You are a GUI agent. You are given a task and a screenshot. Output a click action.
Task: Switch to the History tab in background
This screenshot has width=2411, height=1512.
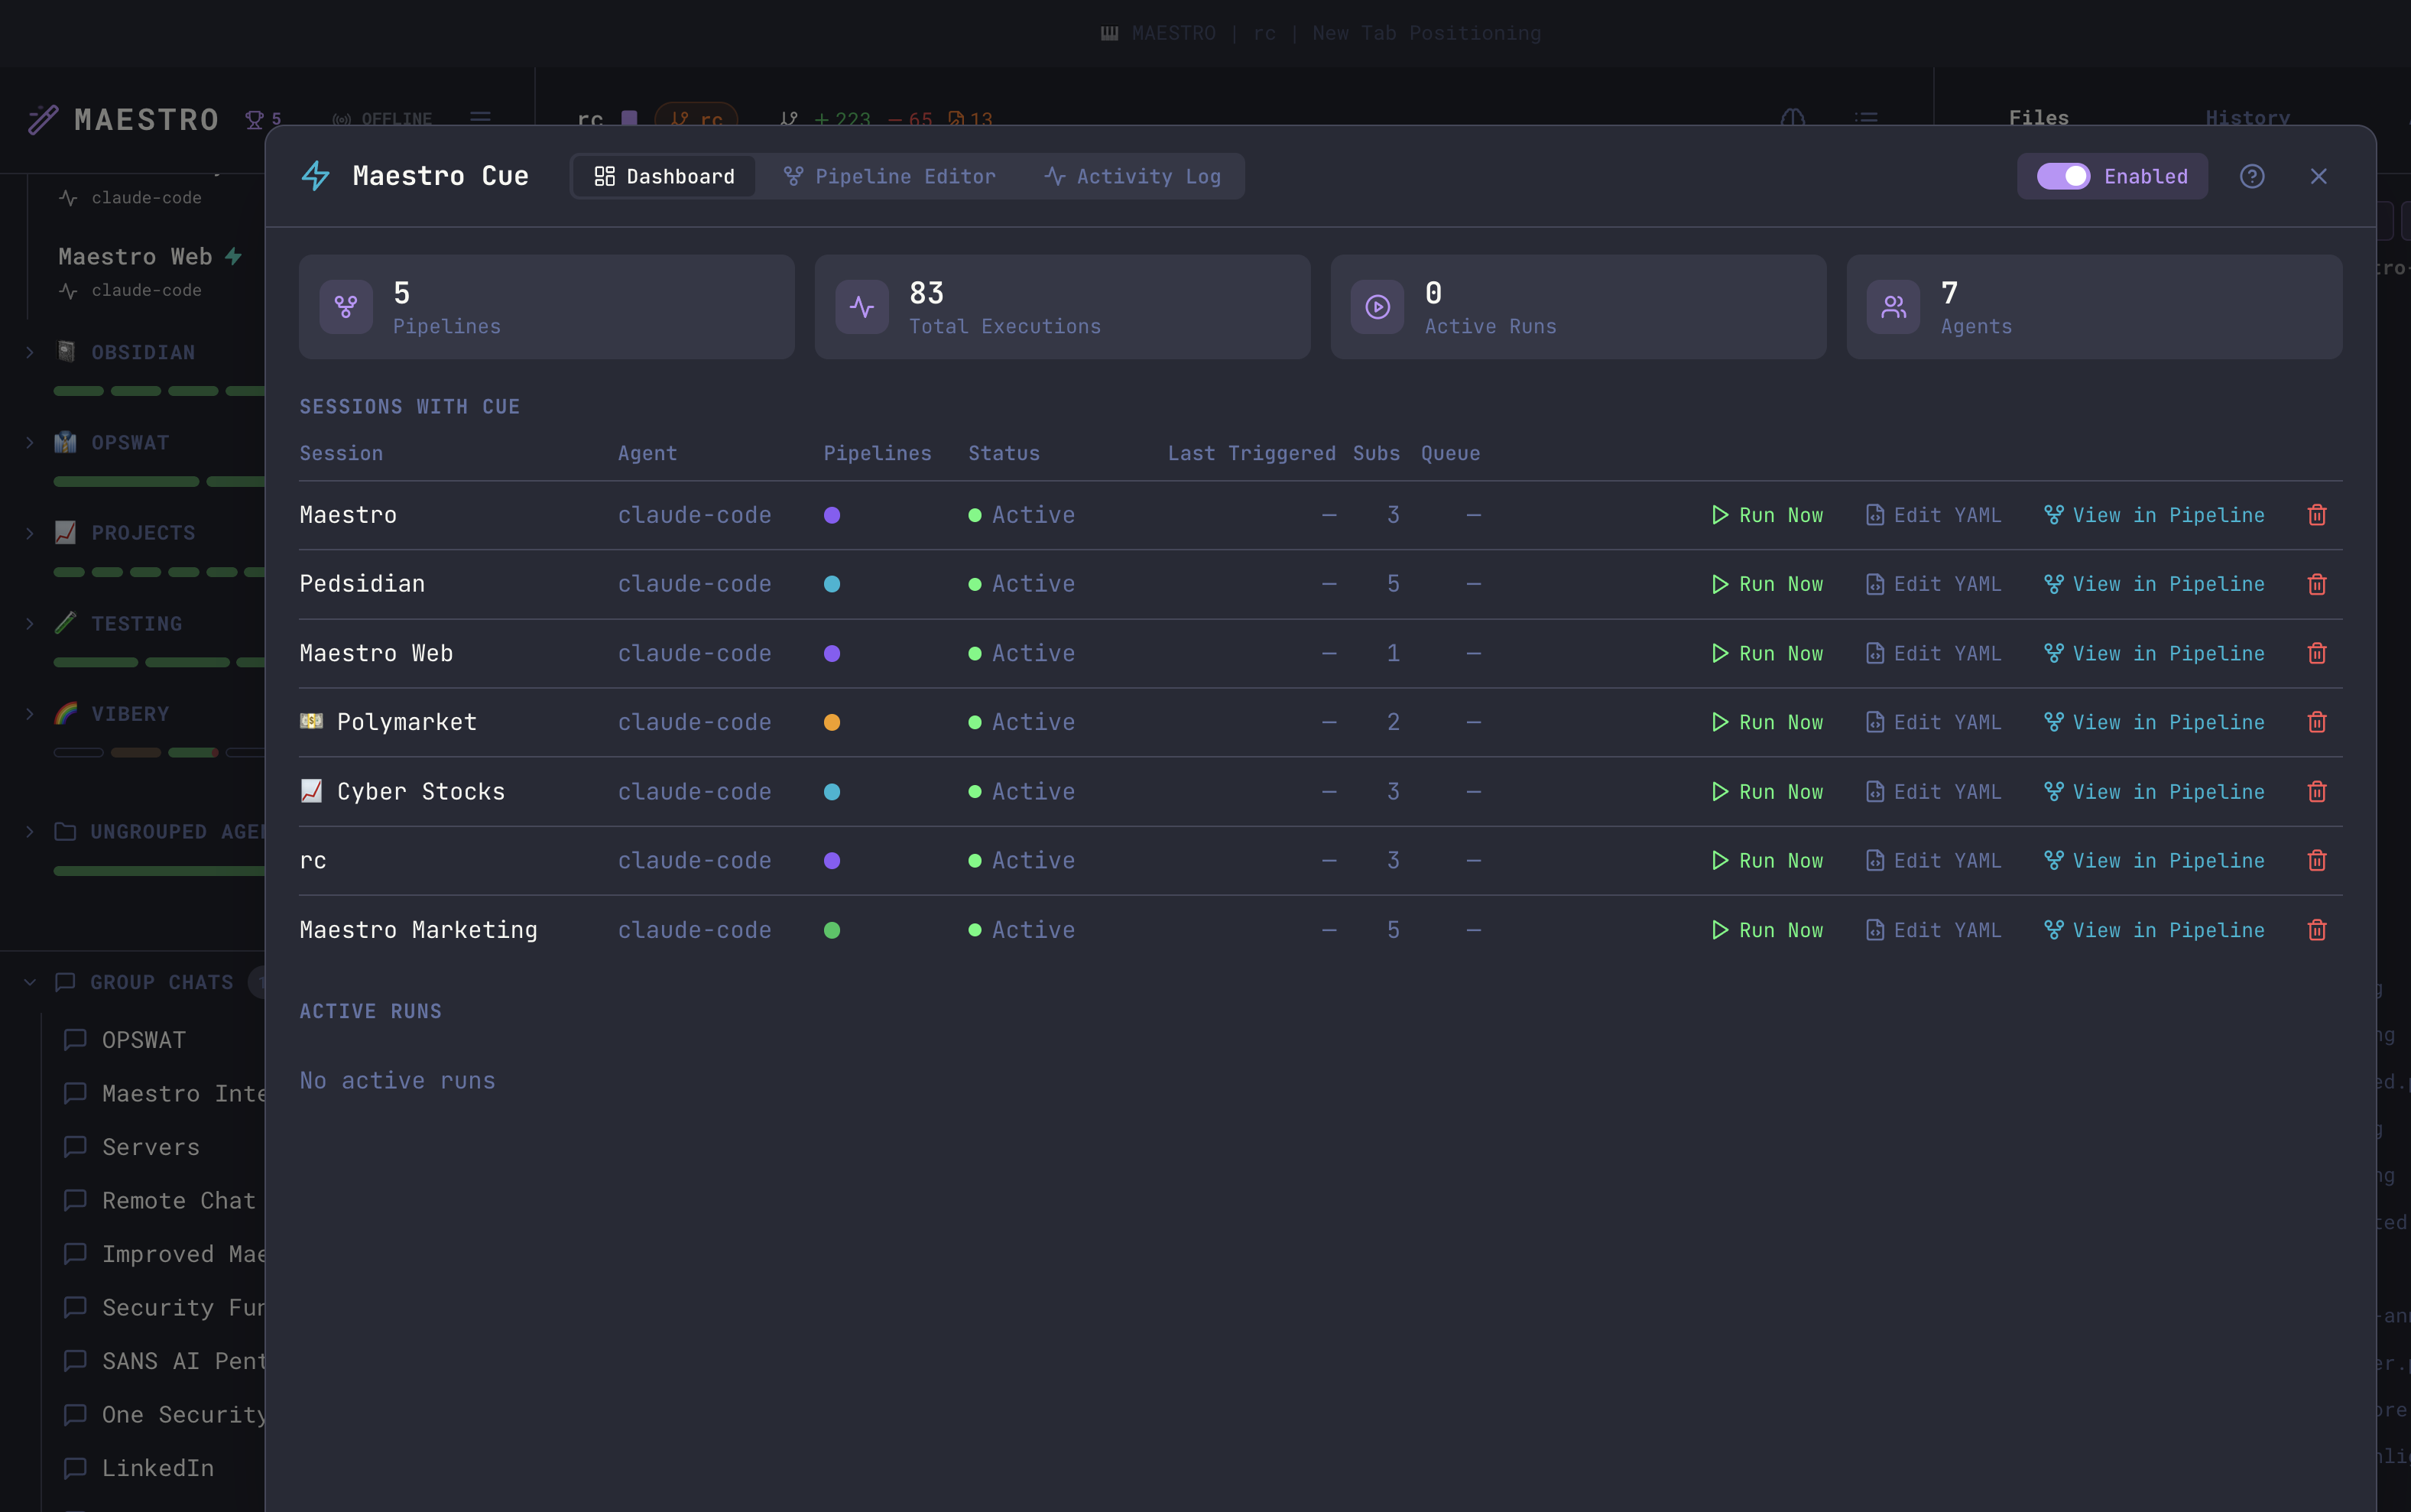pyautogui.click(x=2247, y=118)
